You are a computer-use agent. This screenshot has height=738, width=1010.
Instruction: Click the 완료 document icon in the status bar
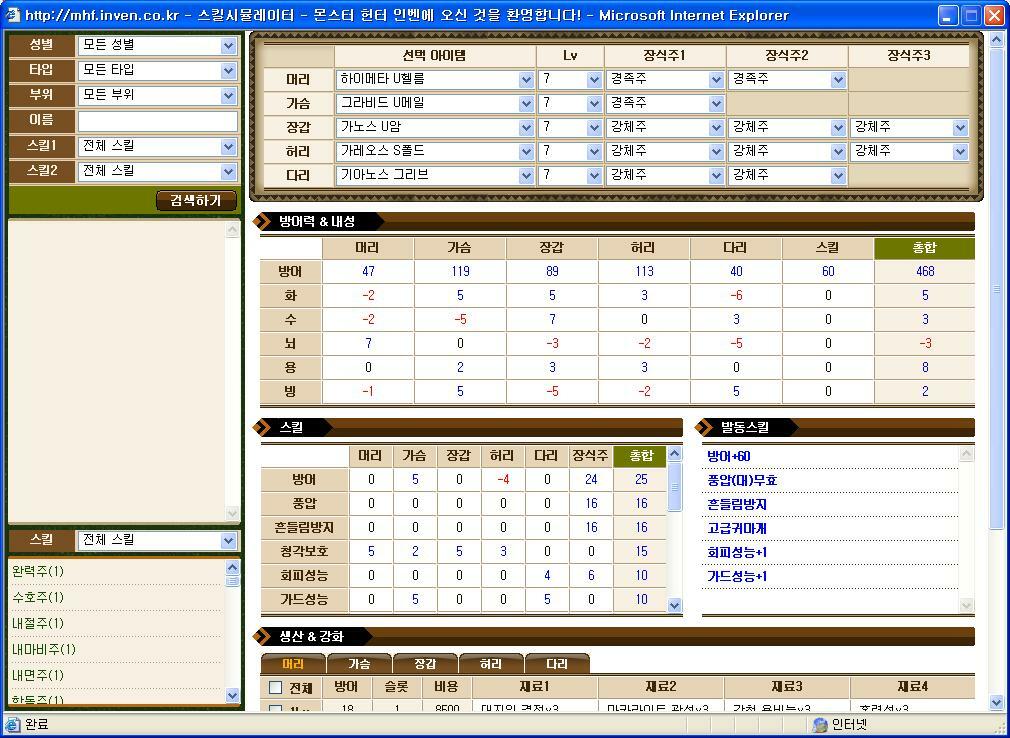(12, 723)
